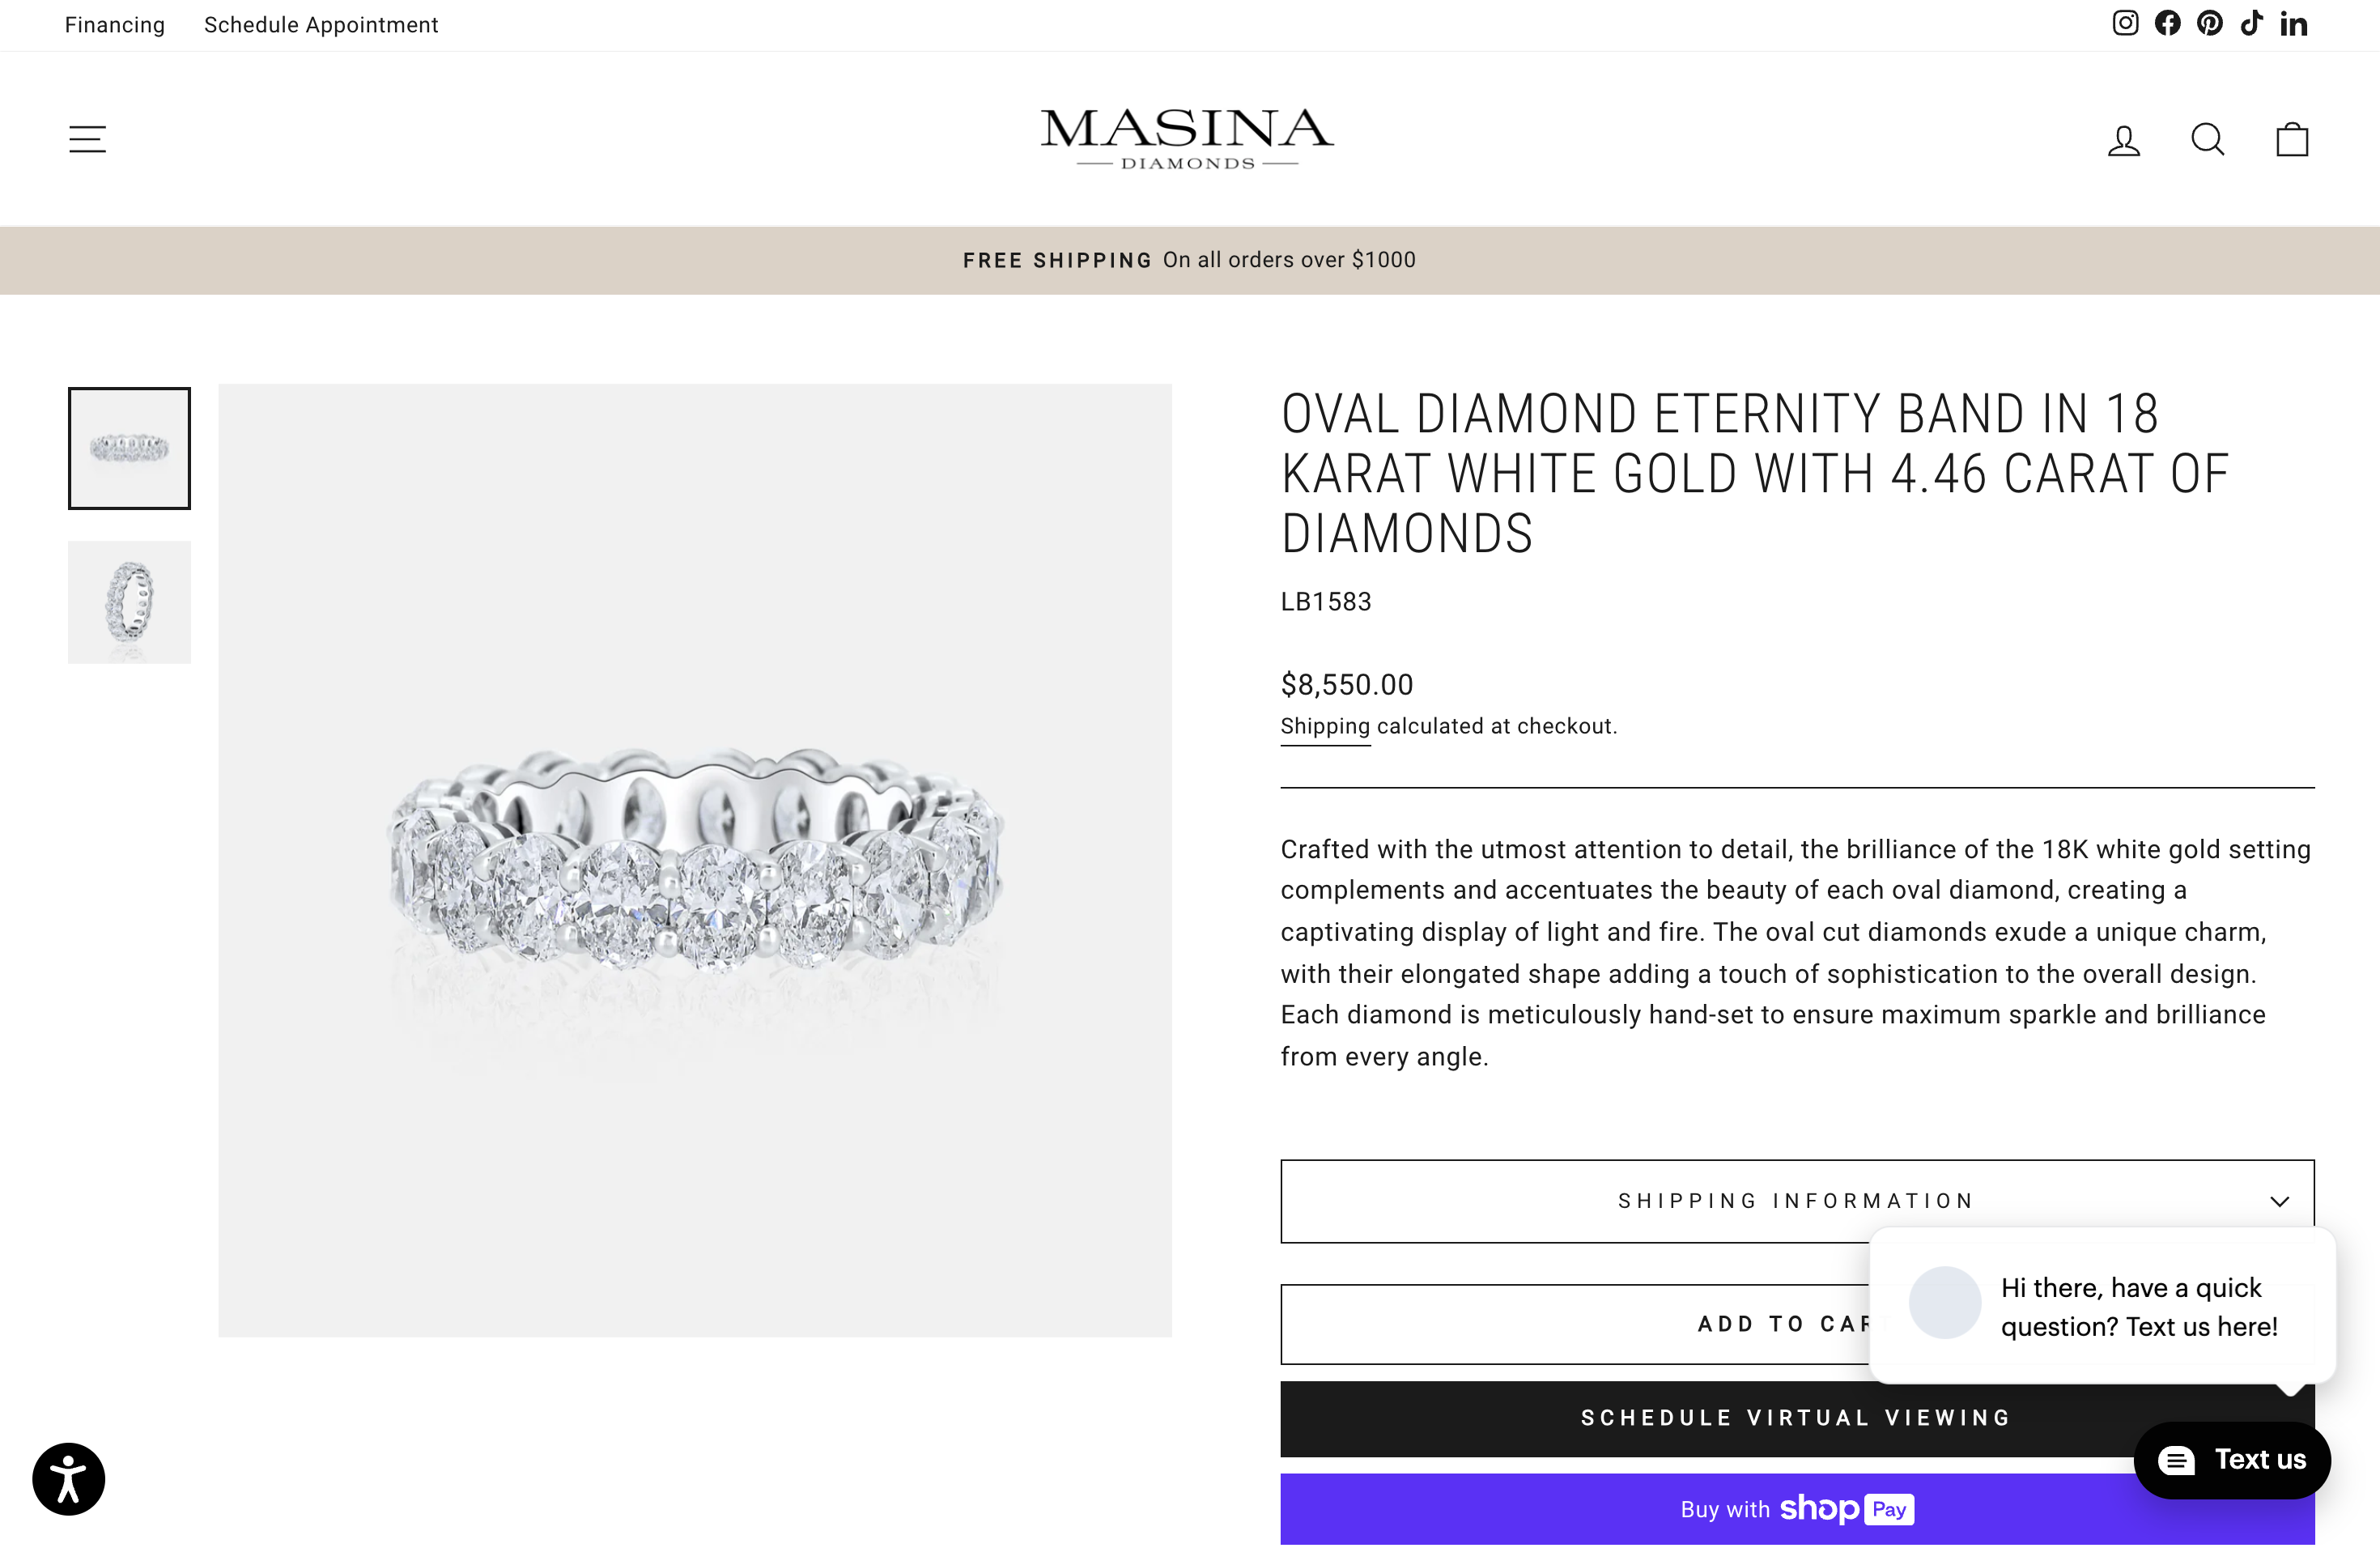Select the Financing menu item
This screenshot has height=1548, width=2380.
point(114,25)
